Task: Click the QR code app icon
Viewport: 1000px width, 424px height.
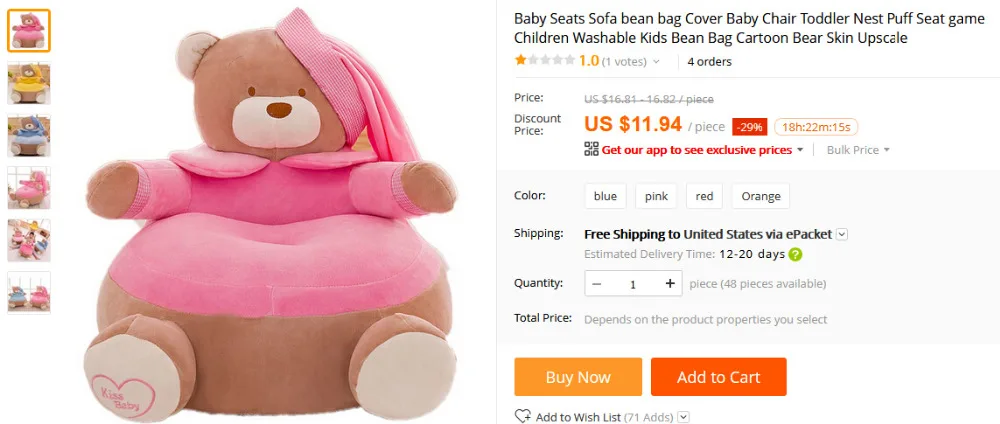Action: coord(591,149)
